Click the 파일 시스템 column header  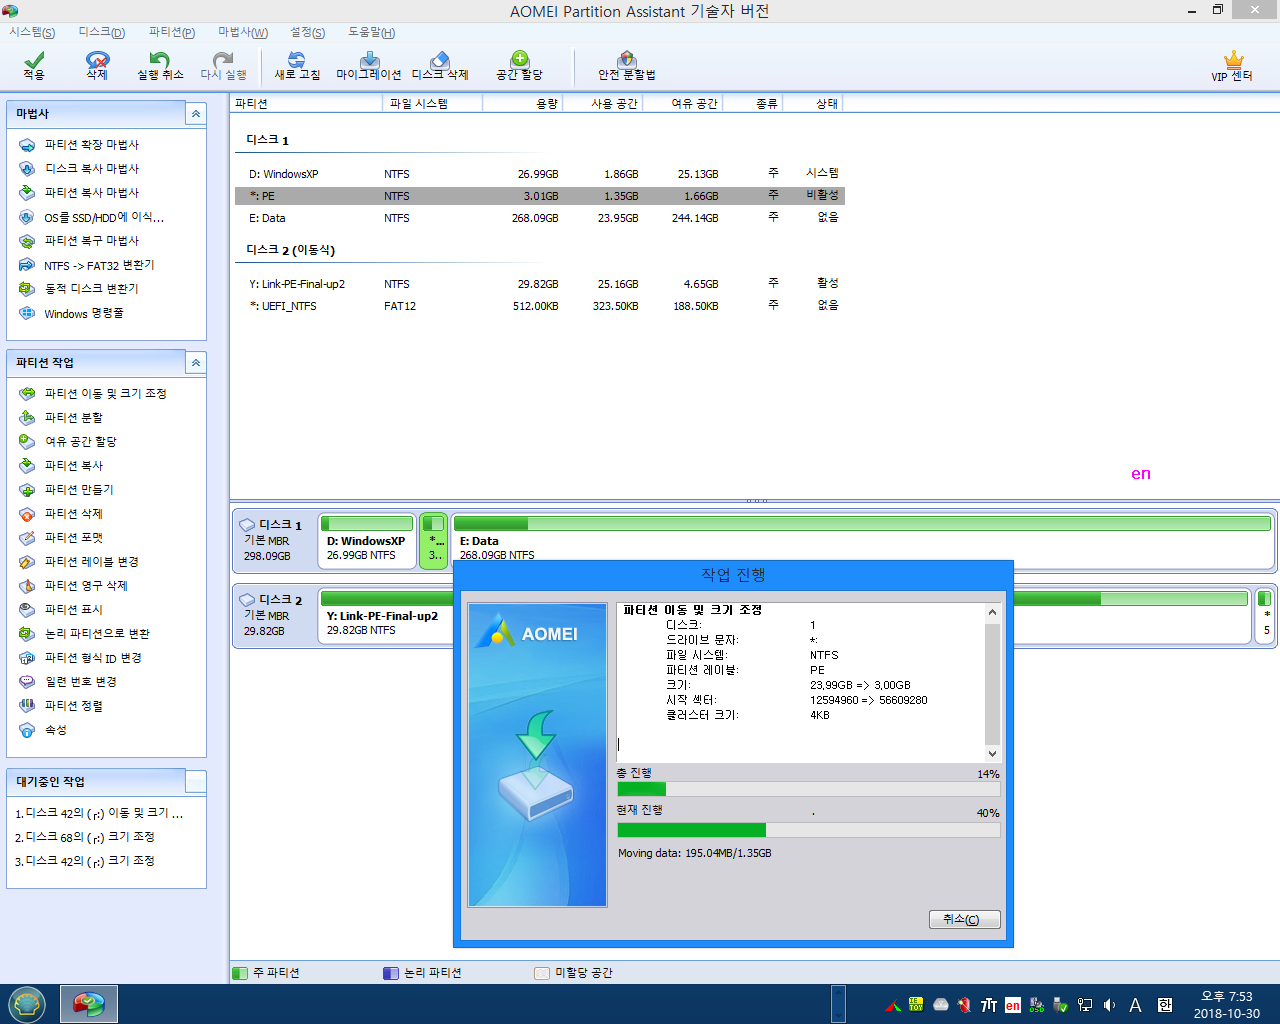coord(433,104)
